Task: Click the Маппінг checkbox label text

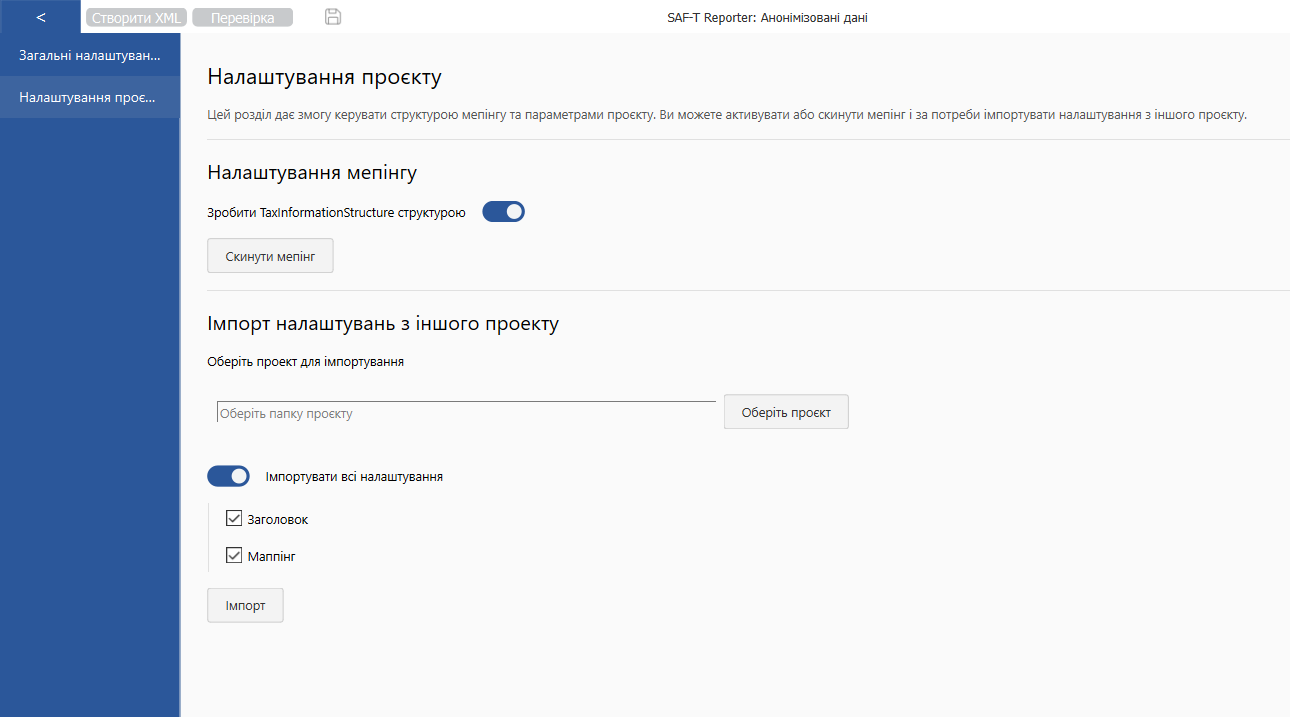Action: click(271, 556)
